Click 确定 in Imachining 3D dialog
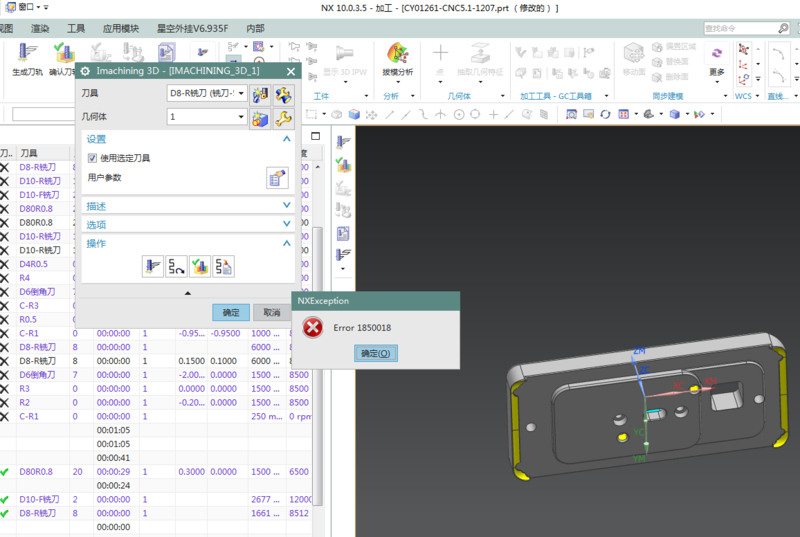This screenshot has width=800, height=537. pos(231,312)
